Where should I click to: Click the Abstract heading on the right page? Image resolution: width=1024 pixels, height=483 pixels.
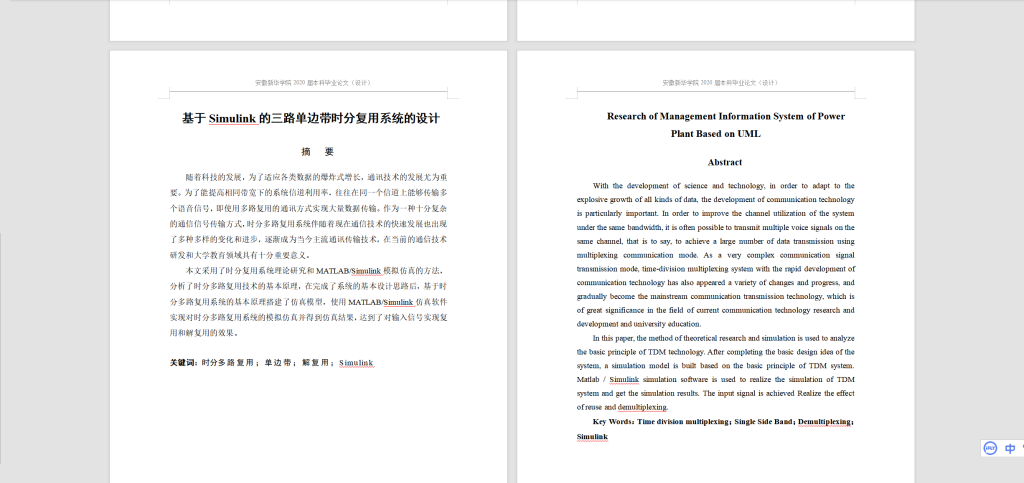pos(724,163)
